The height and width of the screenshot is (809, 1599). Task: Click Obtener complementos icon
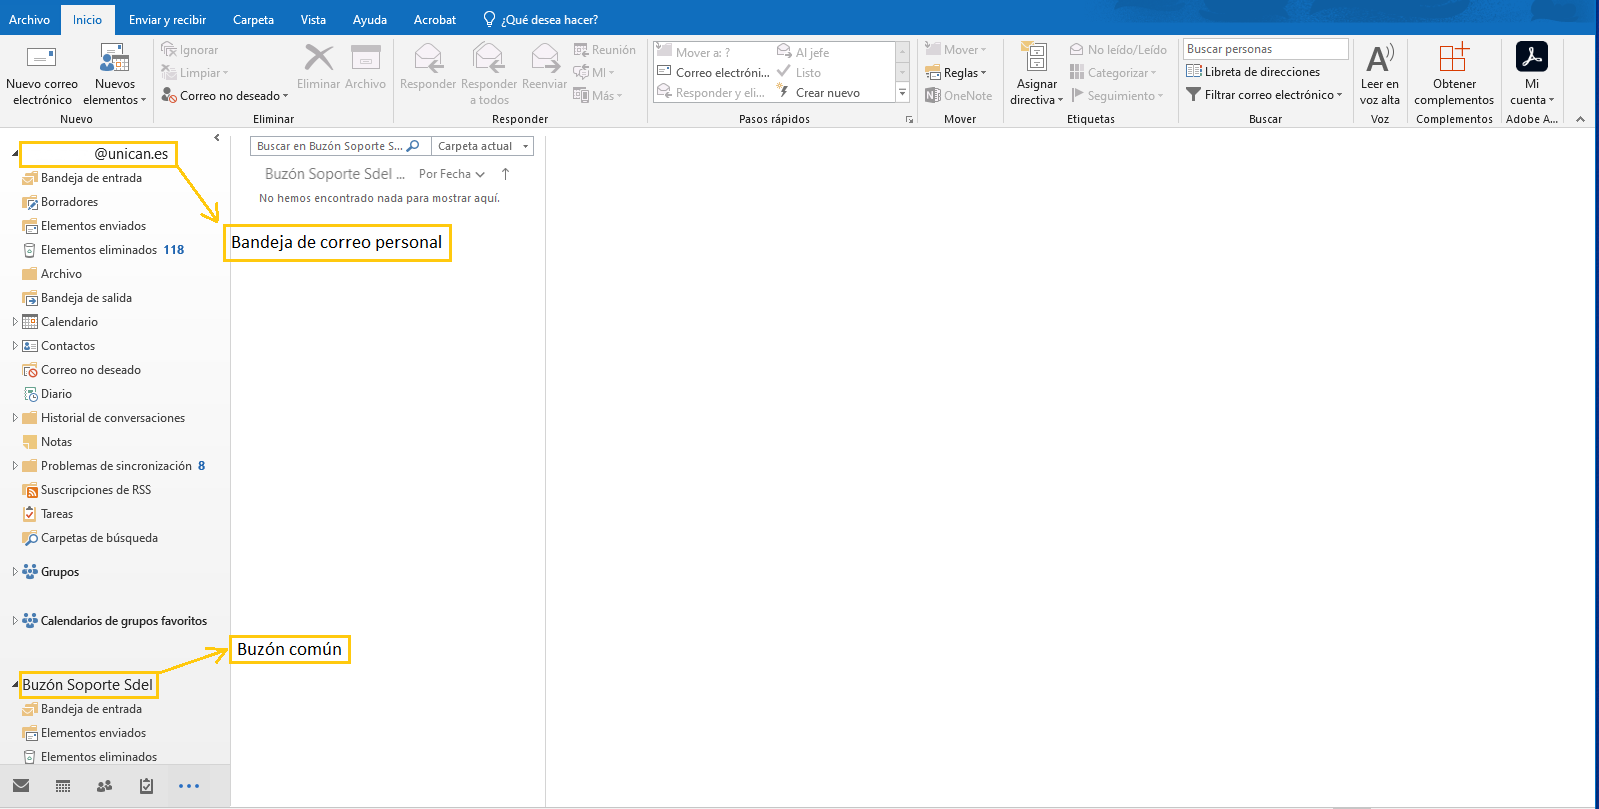click(1454, 57)
